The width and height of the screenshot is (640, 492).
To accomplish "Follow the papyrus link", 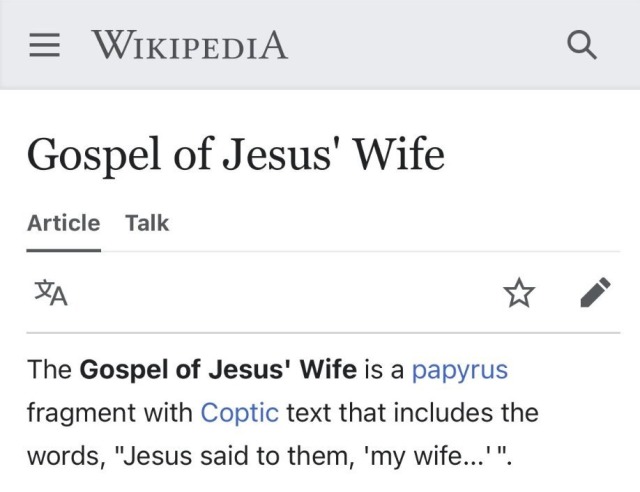I will [460, 370].
